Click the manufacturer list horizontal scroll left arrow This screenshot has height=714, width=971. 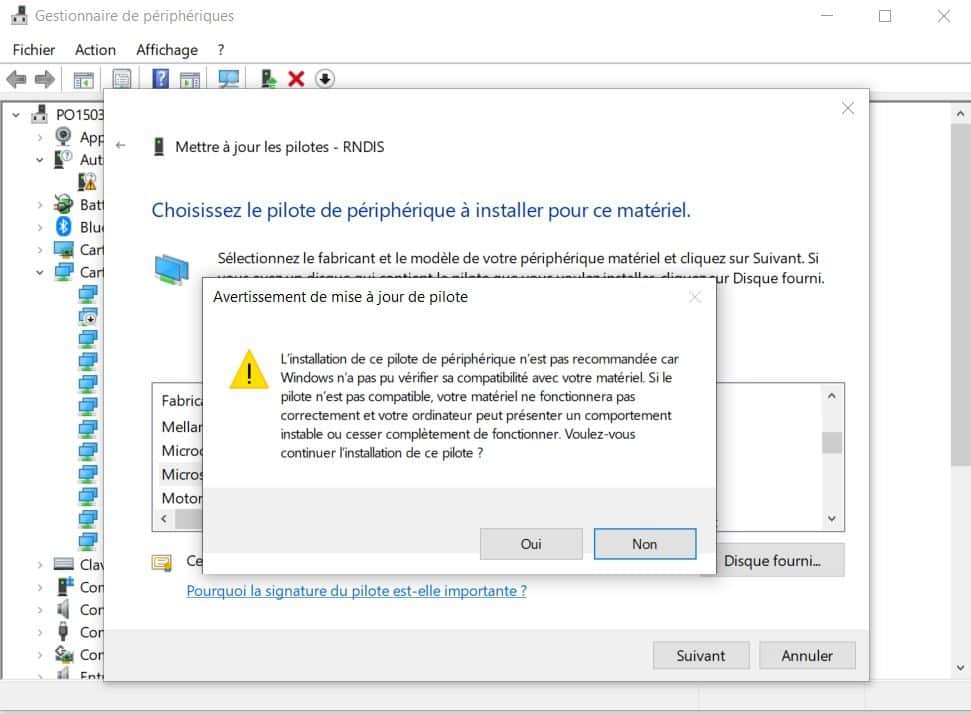point(164,519)
